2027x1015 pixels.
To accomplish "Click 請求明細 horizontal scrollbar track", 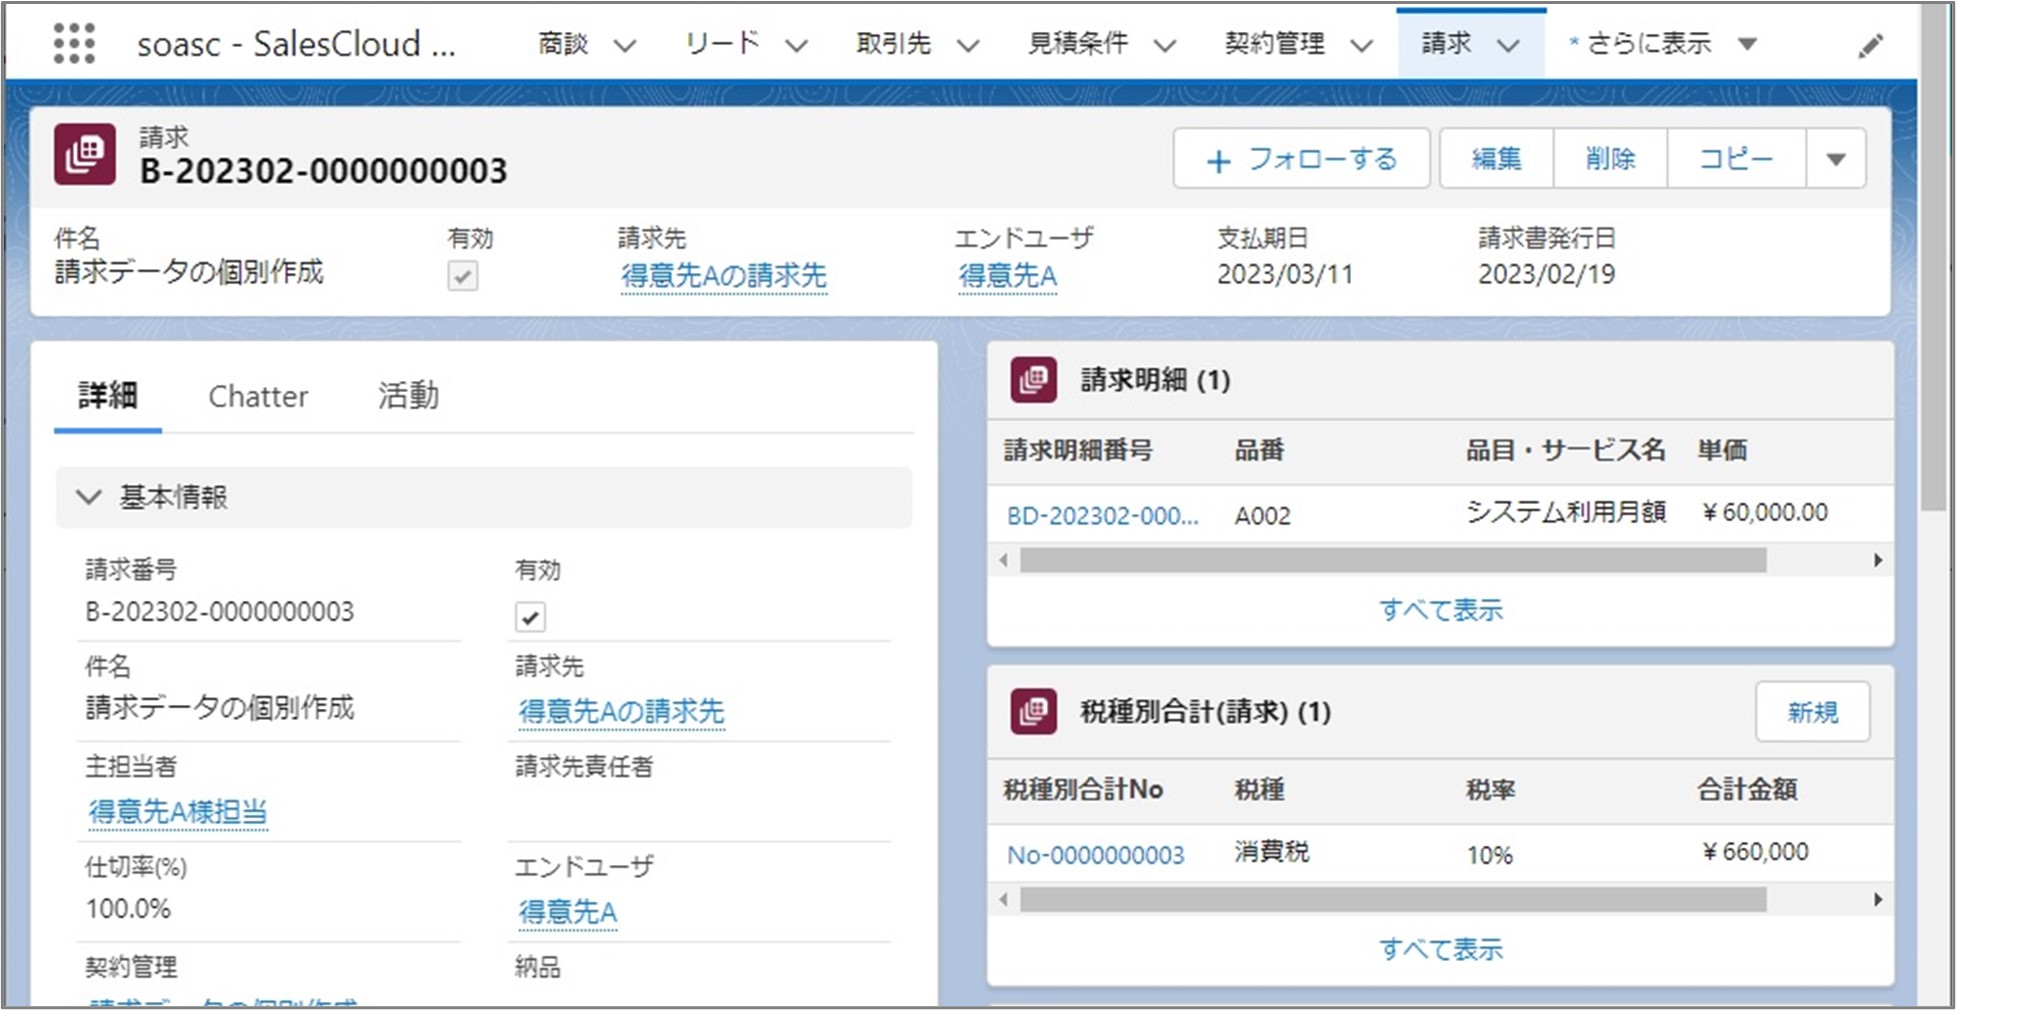I will [x=1393, y=561].
